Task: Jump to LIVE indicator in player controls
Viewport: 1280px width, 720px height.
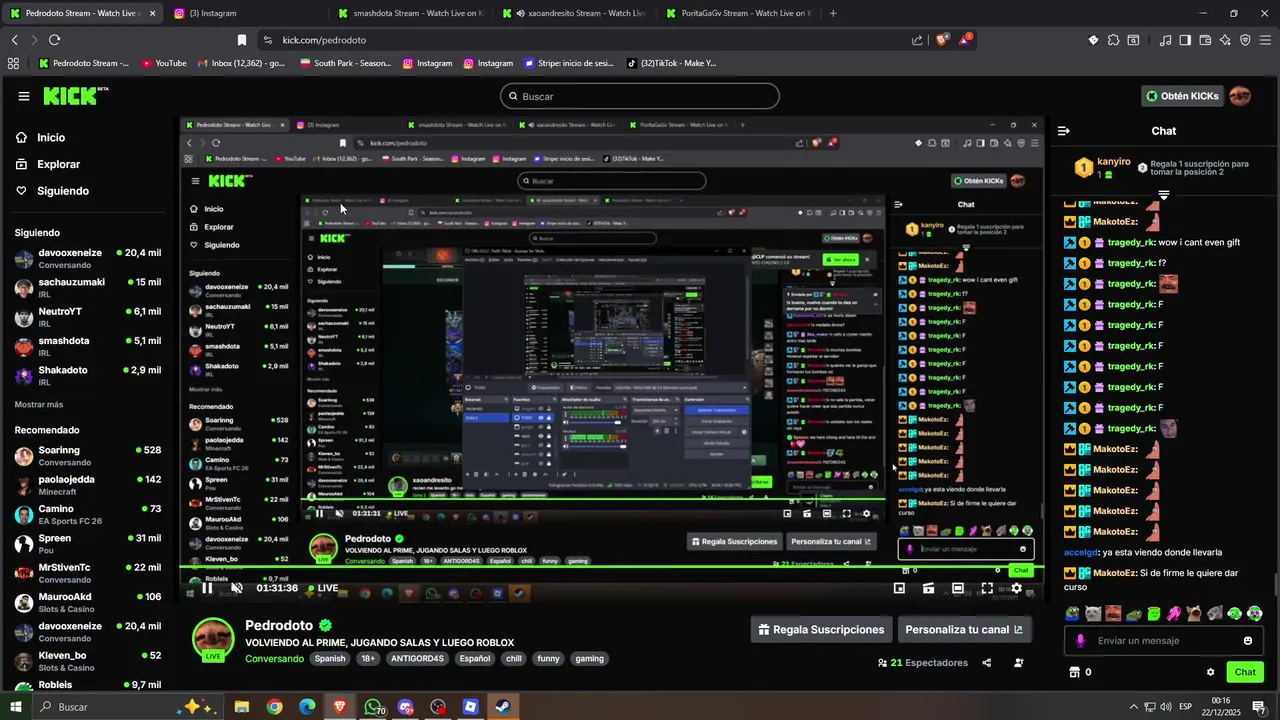Action: [x=322, y=588]
